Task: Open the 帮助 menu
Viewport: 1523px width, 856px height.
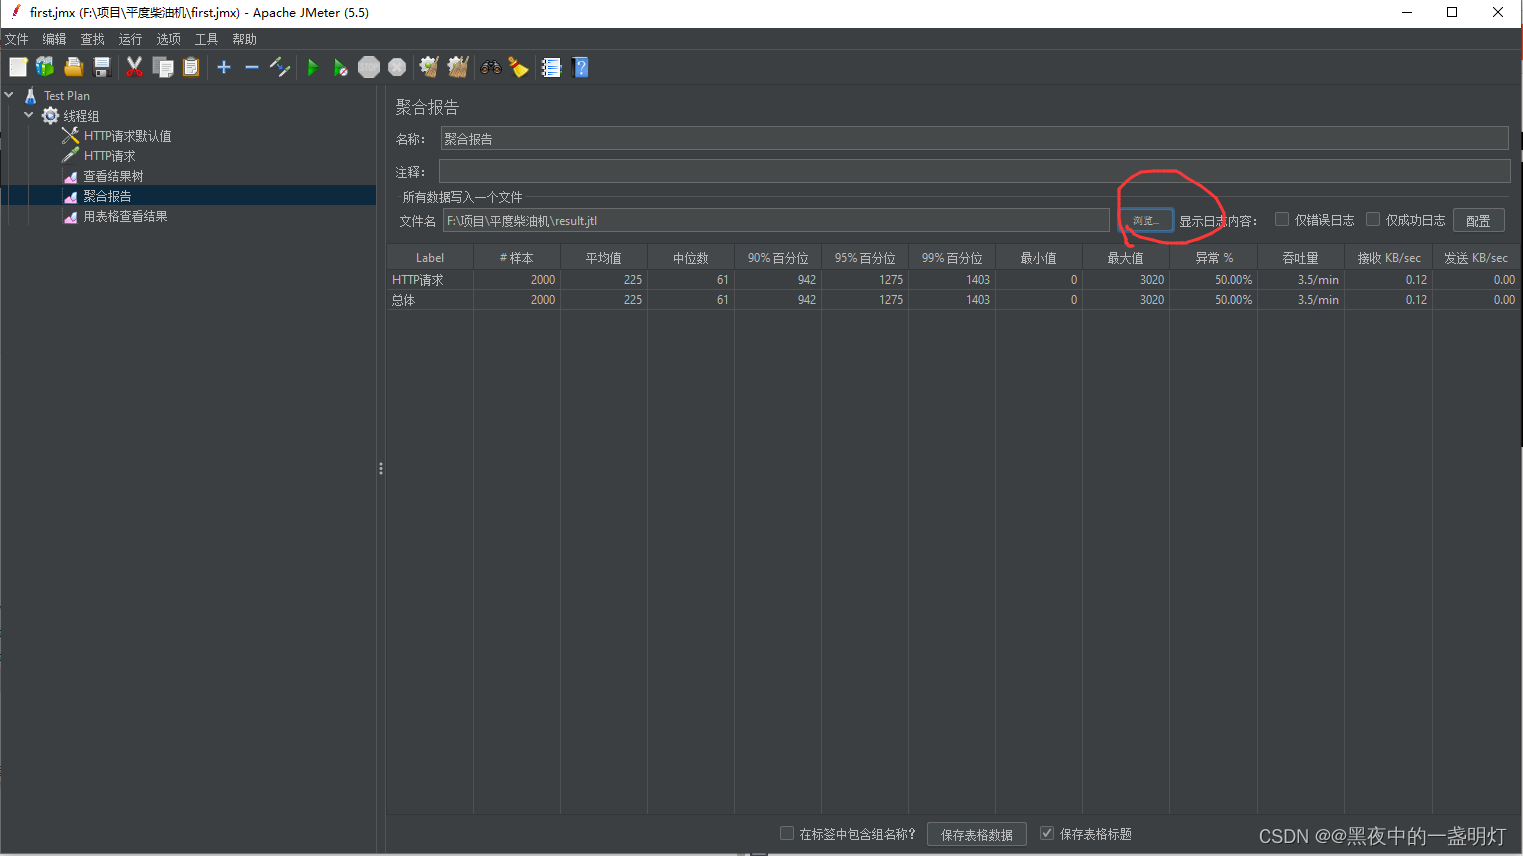Action: click(245, 39)
